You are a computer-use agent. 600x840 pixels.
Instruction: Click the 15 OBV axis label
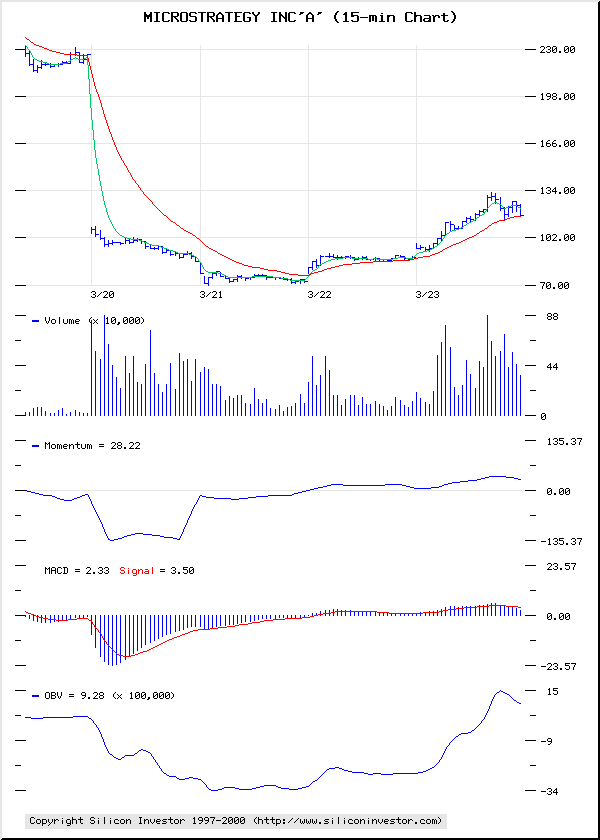tap(552, 691)
